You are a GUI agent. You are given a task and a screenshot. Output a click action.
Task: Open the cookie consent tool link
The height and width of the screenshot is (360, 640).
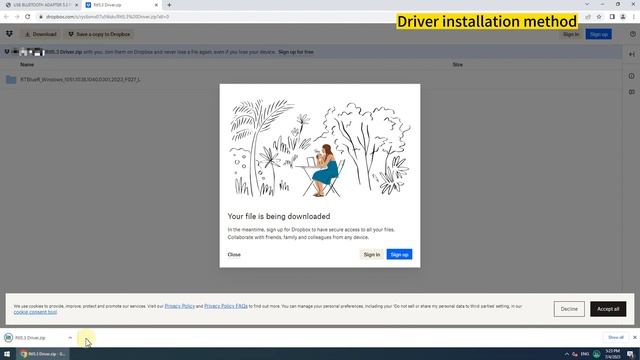click(x=35, y=312)
